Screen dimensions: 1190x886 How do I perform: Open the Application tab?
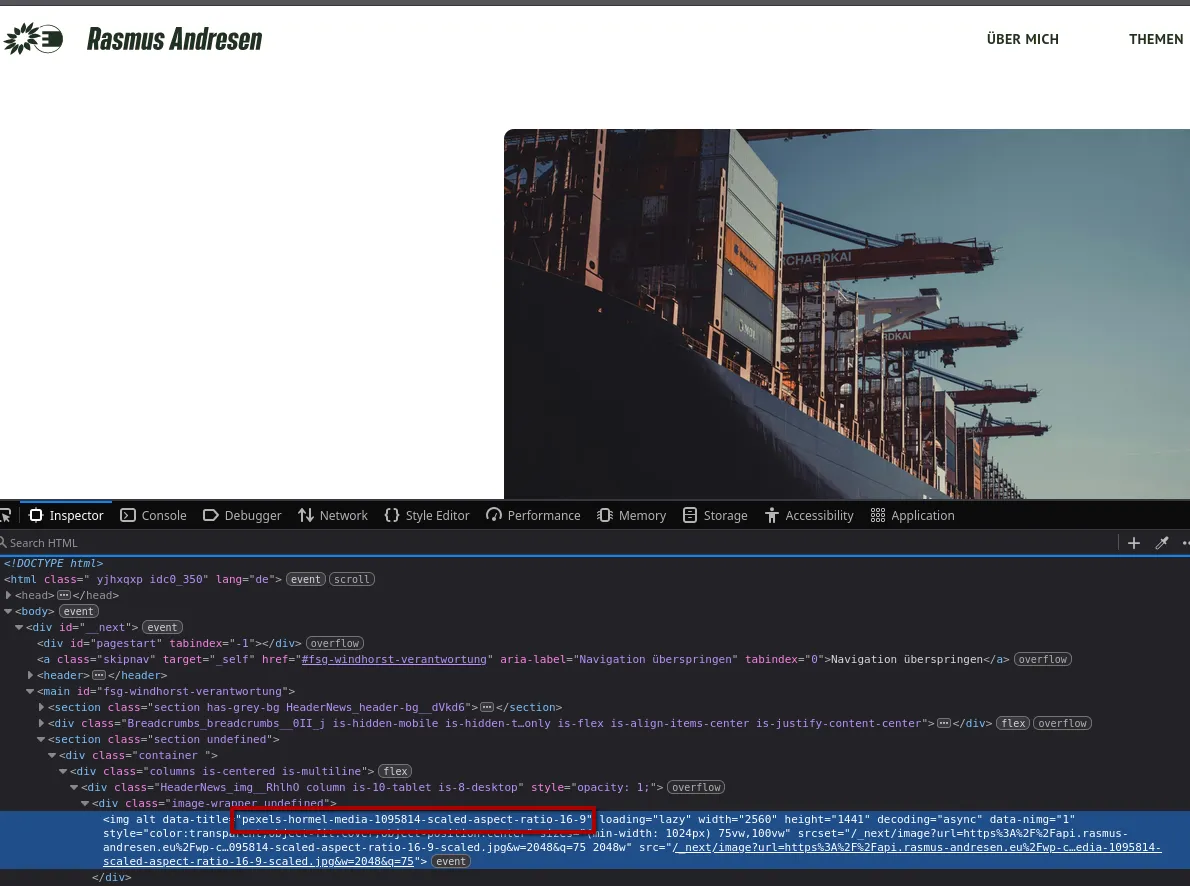point(912,516)
